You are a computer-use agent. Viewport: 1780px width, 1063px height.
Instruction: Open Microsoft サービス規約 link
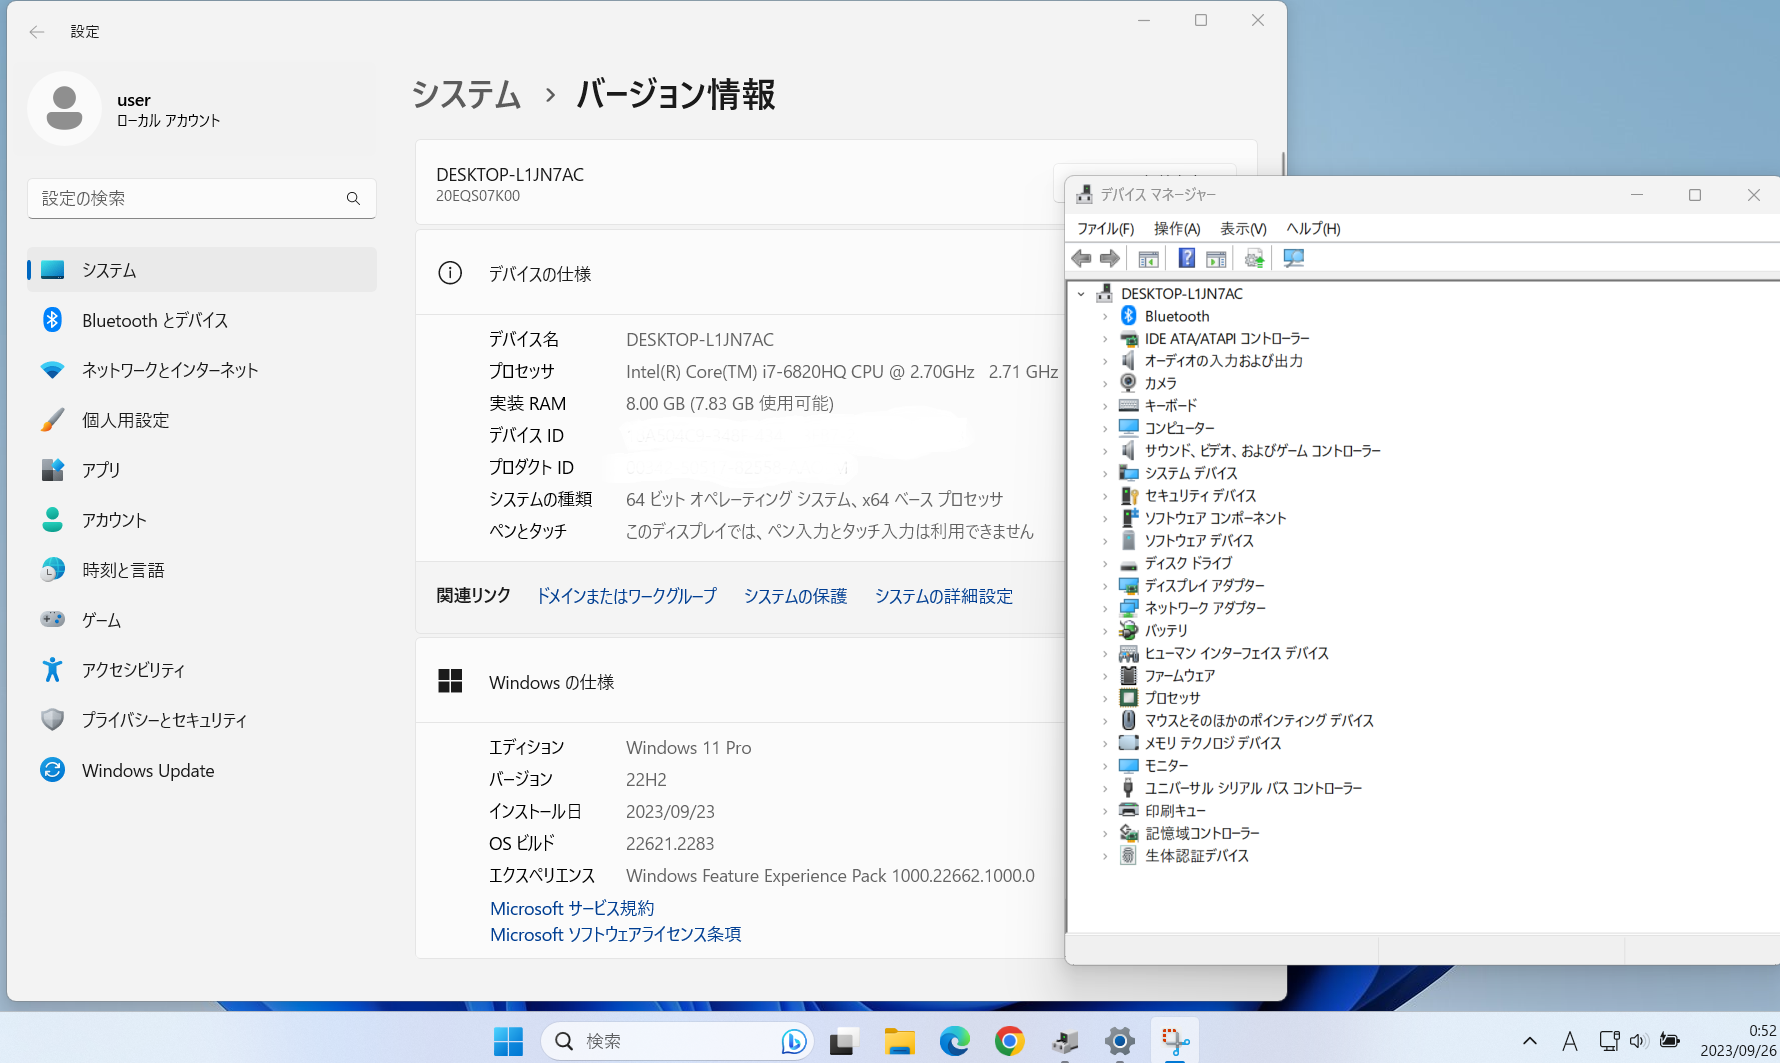[572, 908]
